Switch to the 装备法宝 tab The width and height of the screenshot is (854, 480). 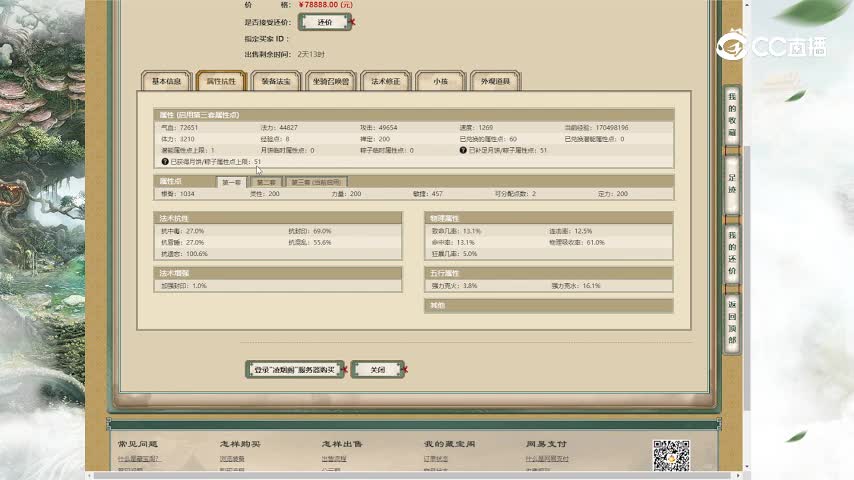tap(275, 81)
